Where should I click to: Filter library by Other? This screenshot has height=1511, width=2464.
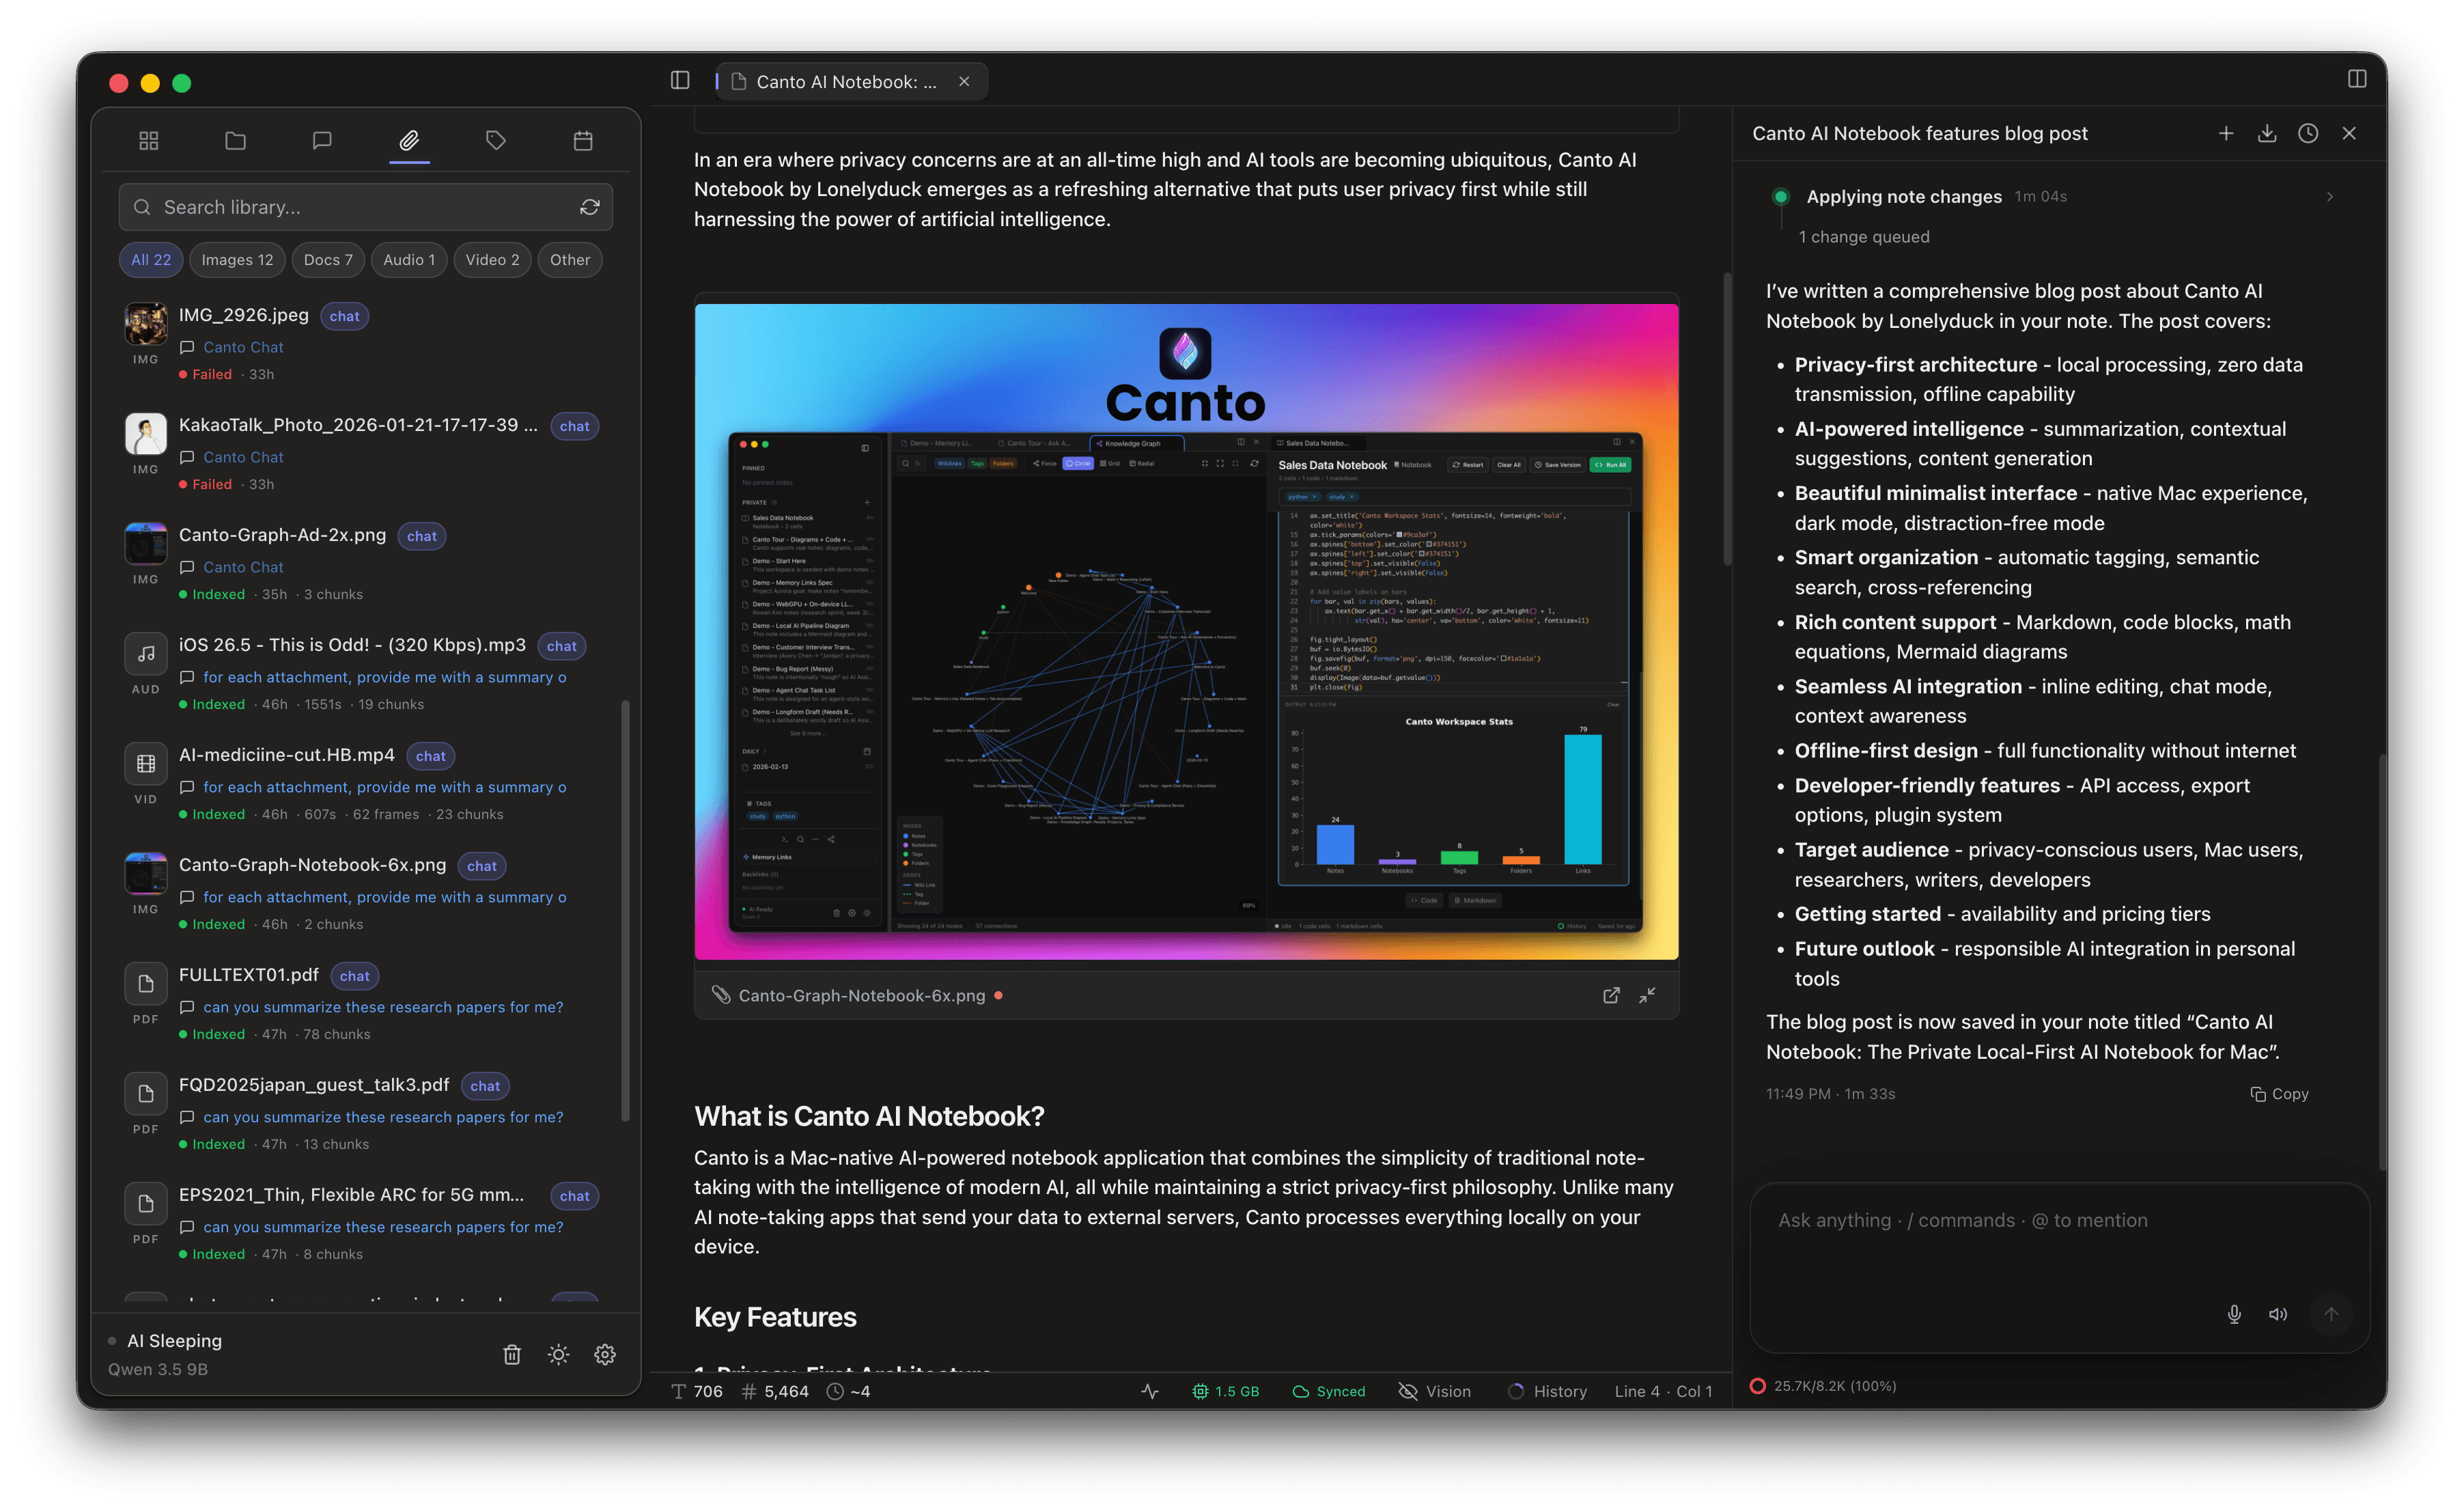coord(570,260)
